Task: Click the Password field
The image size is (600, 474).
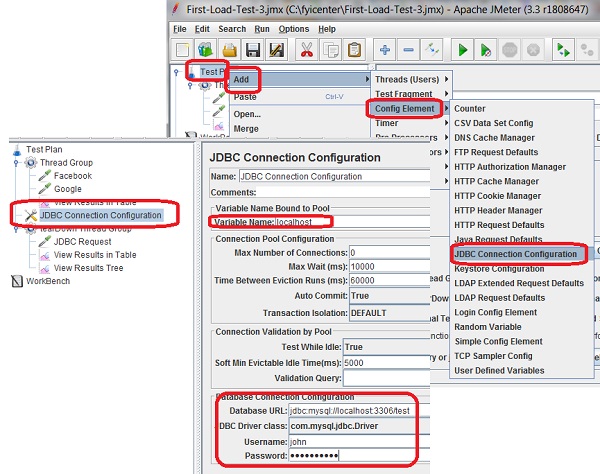Action: tap(359, 456)
